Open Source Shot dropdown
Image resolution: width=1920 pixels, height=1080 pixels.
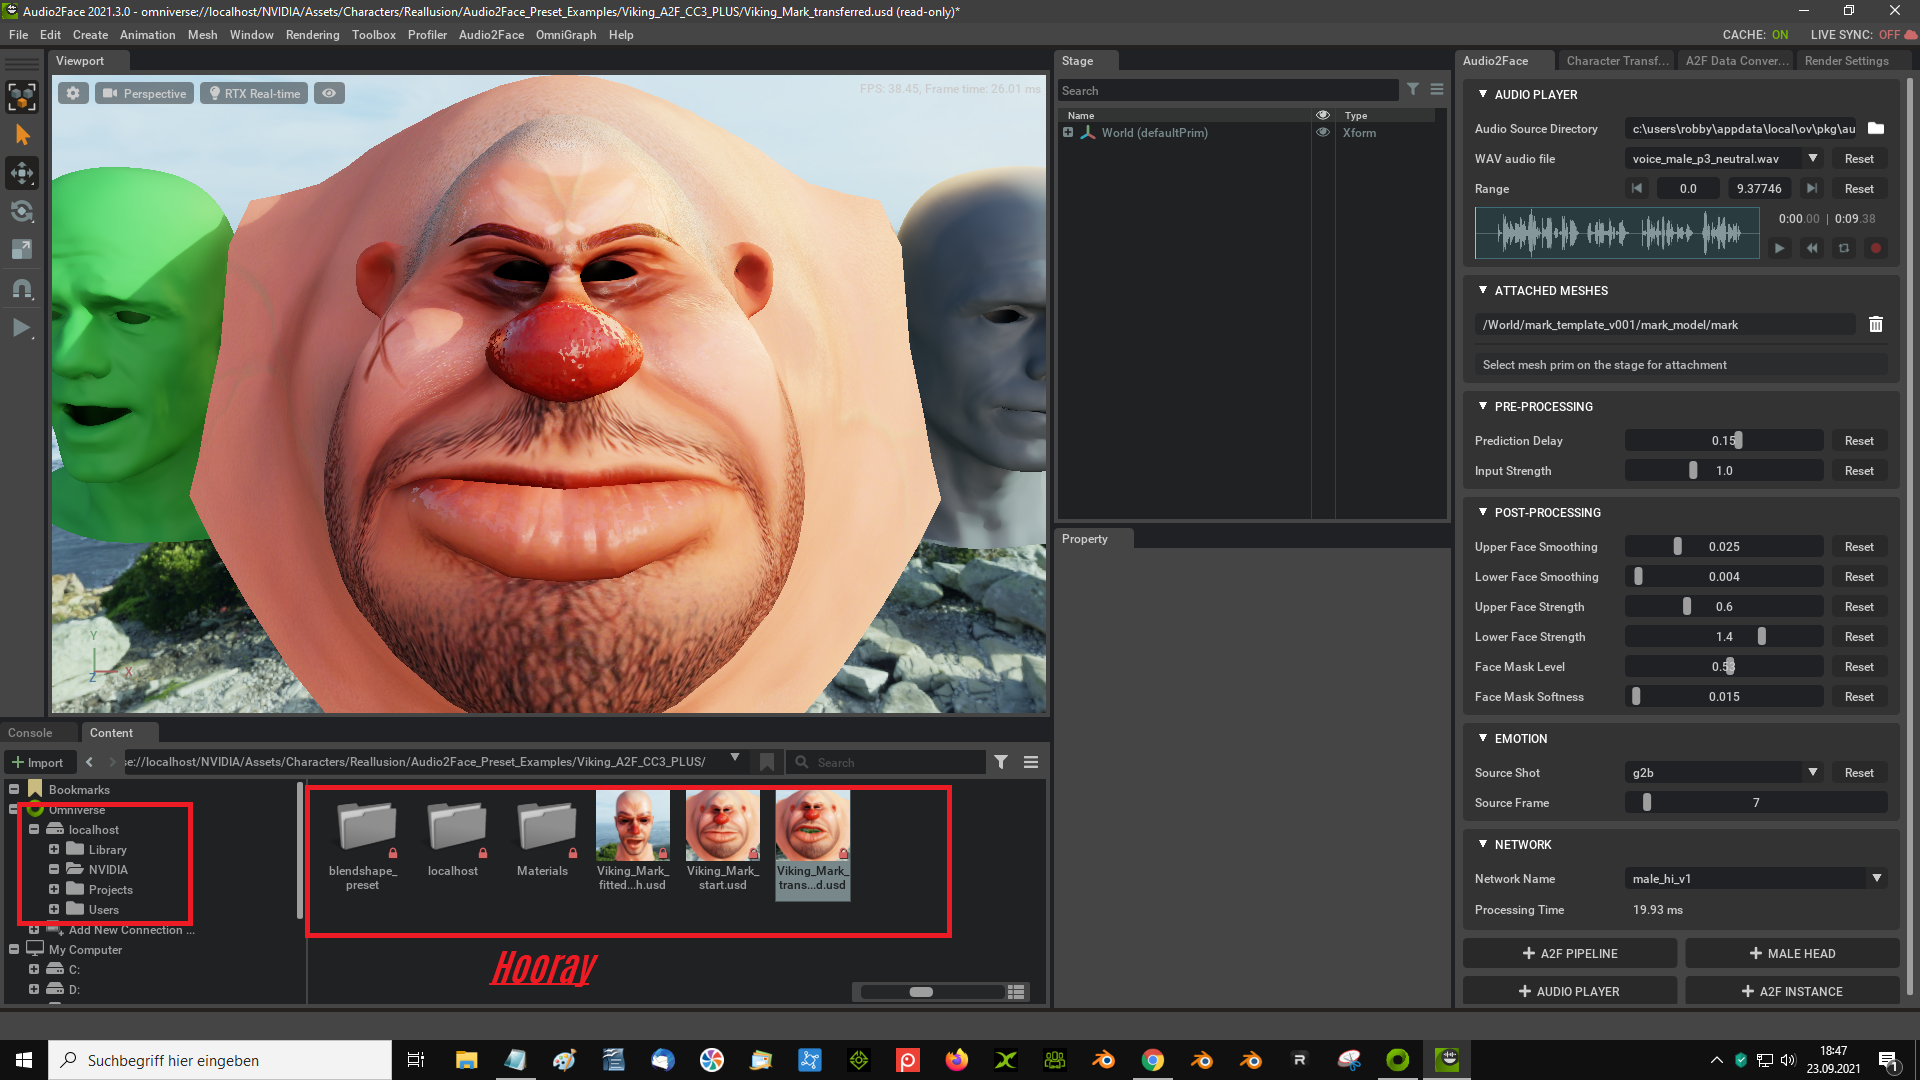1813,772
